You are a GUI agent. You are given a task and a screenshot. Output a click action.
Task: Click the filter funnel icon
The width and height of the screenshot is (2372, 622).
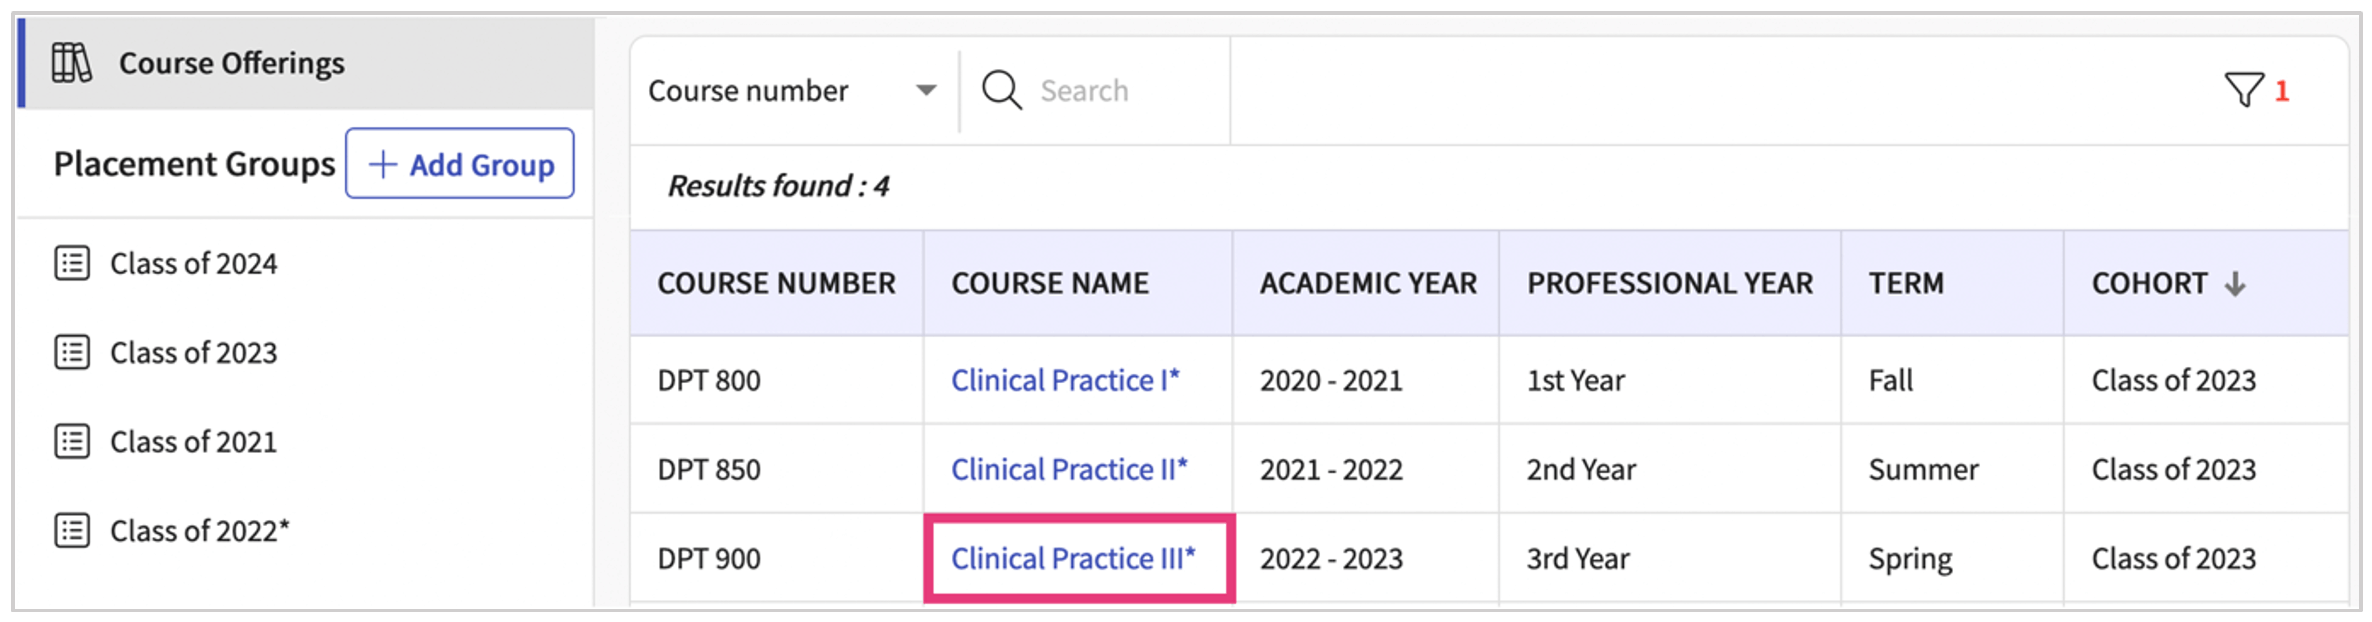[x=2243, y=90]
